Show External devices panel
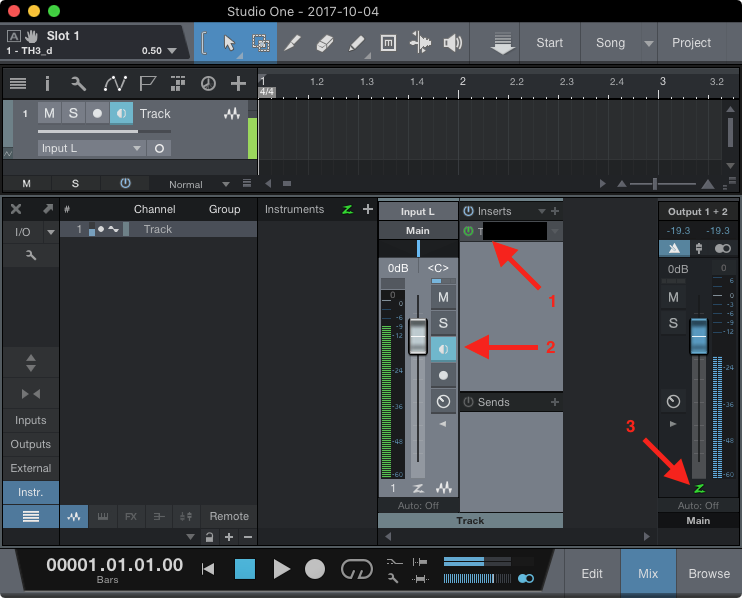 point(31,468)
